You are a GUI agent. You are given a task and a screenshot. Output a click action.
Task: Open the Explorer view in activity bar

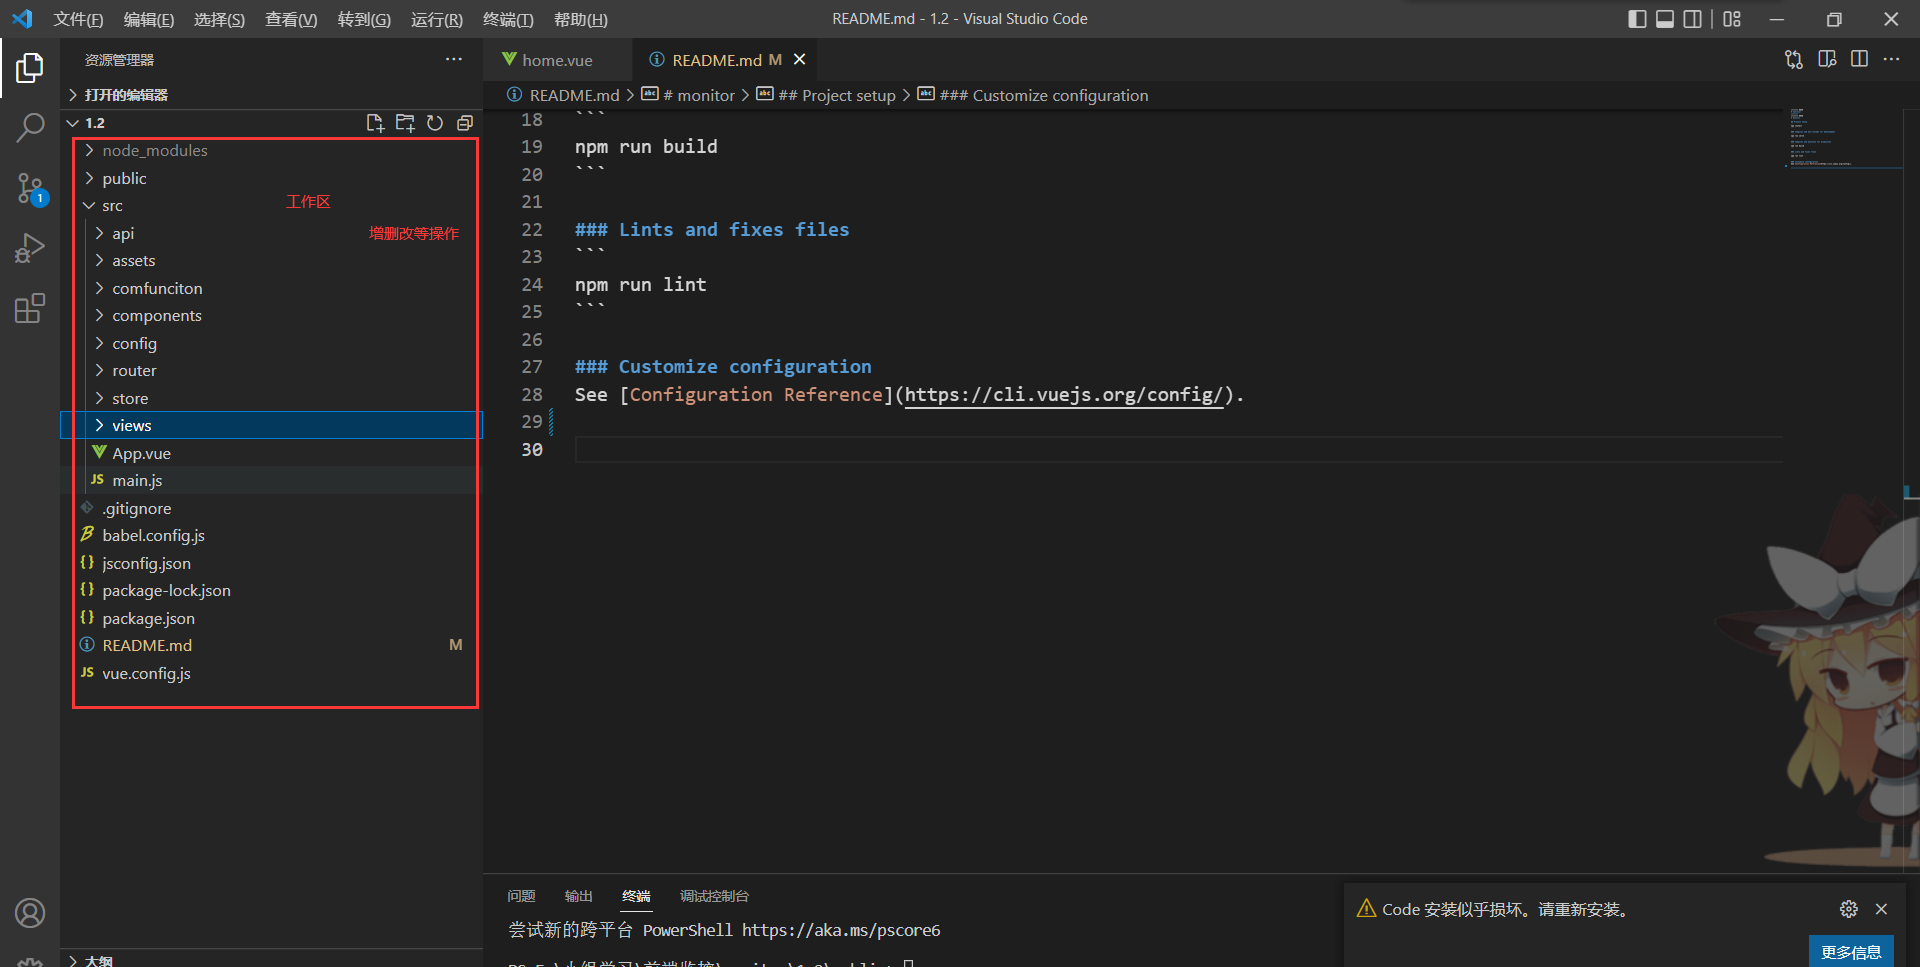click(30, 68)
